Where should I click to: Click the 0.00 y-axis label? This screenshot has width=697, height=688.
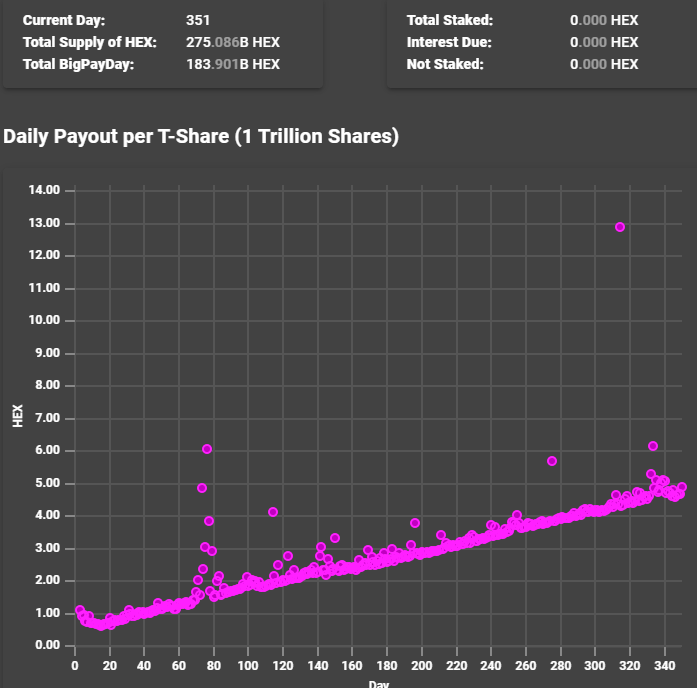point(48,645)
